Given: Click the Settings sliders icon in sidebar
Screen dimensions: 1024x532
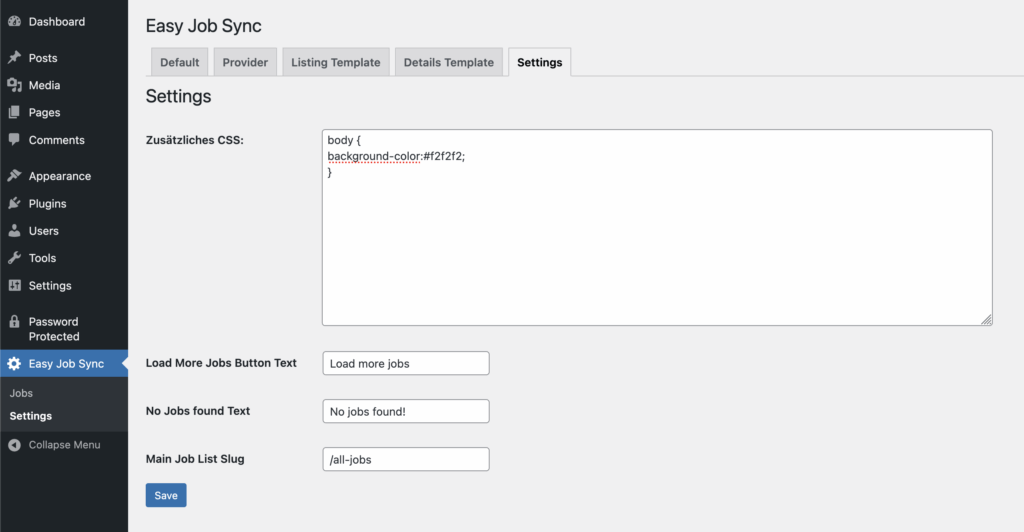Looking at the screenshot, I should click(x=14, y=285).
